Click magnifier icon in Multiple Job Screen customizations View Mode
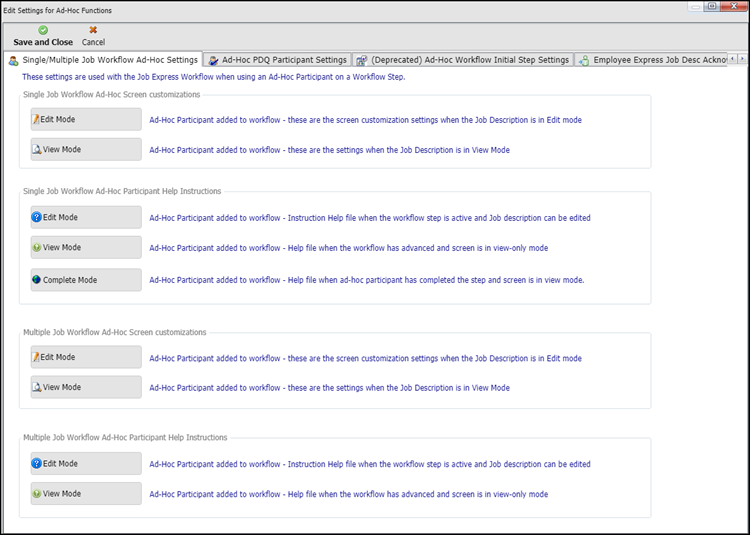The height and width of the screenshot is (535, 750). click(x=37, y=387)
